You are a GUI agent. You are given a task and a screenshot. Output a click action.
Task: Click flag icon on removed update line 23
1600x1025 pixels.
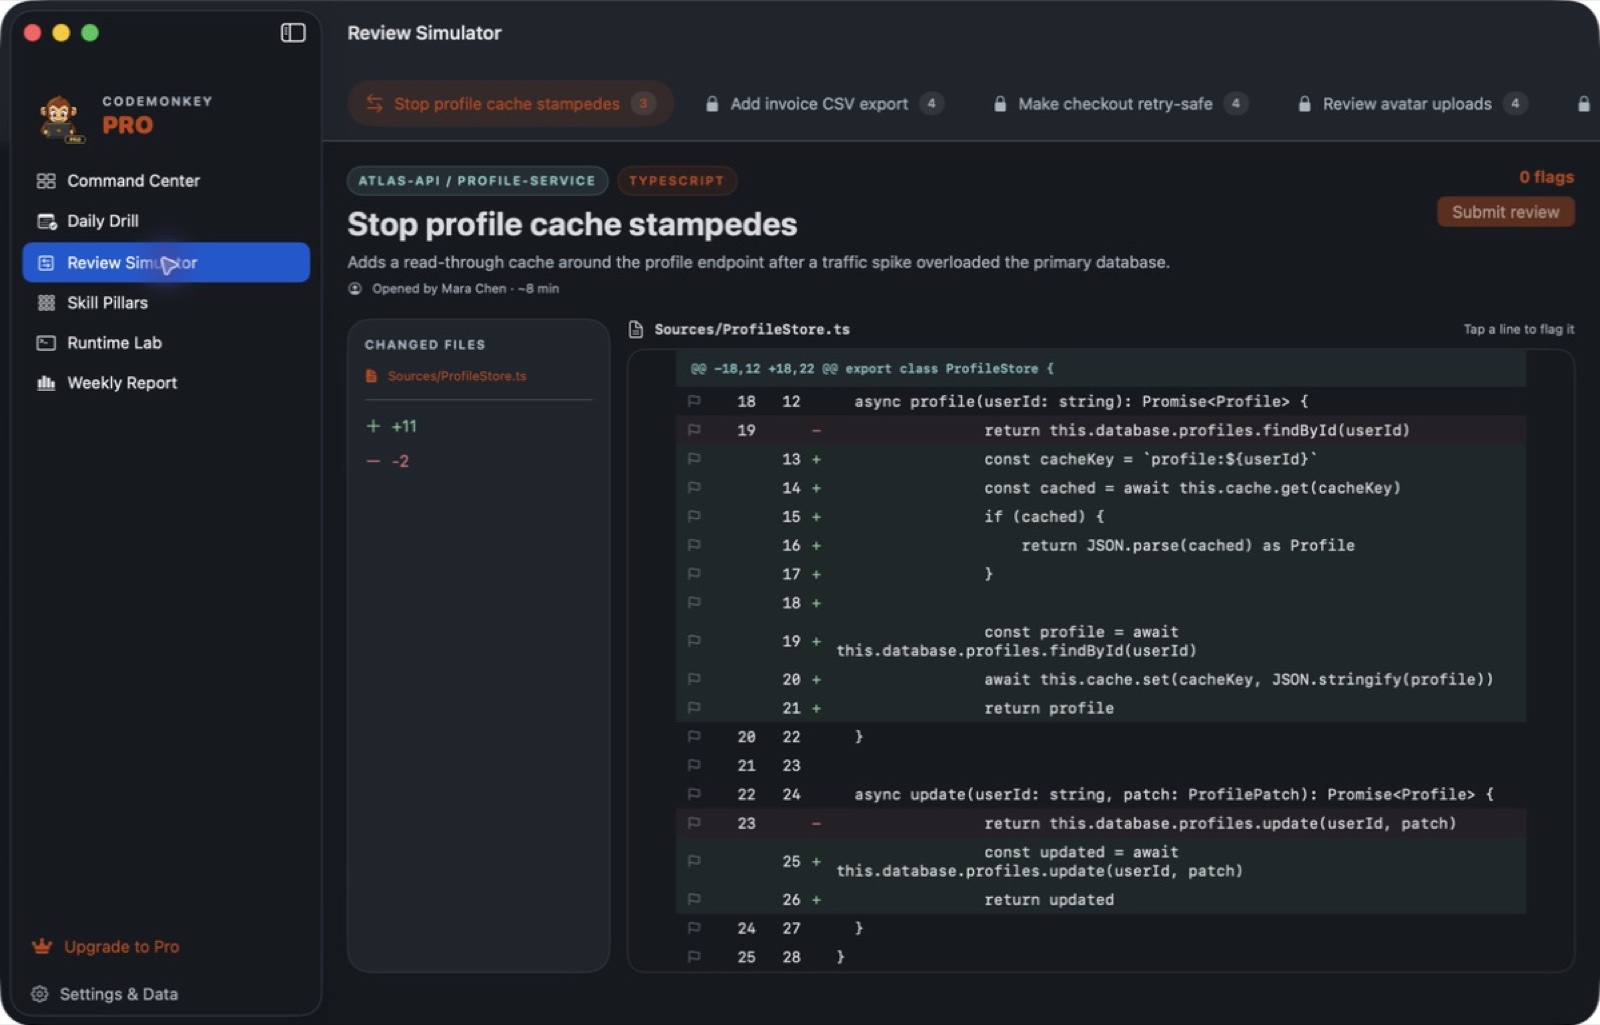(x=694, y=824)
